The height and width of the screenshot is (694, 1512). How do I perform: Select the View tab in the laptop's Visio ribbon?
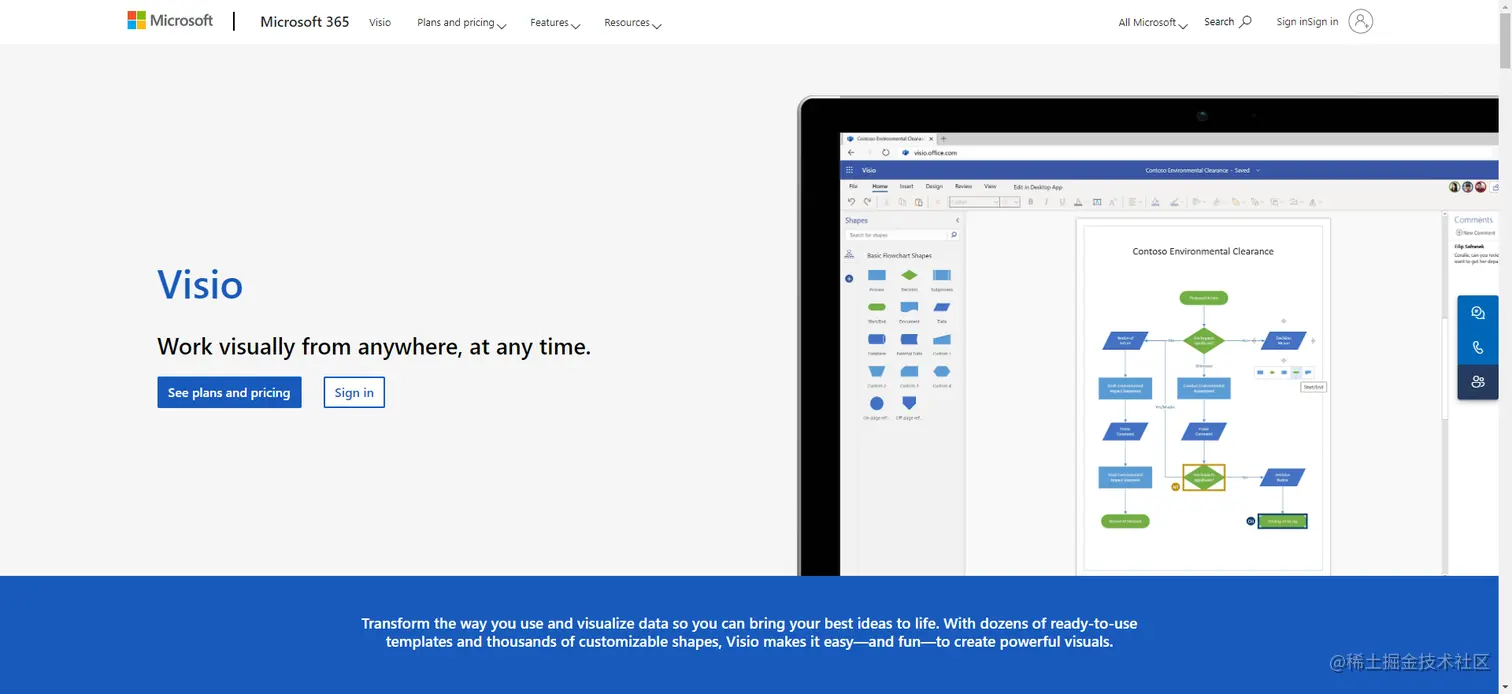[x=990, y=186]
